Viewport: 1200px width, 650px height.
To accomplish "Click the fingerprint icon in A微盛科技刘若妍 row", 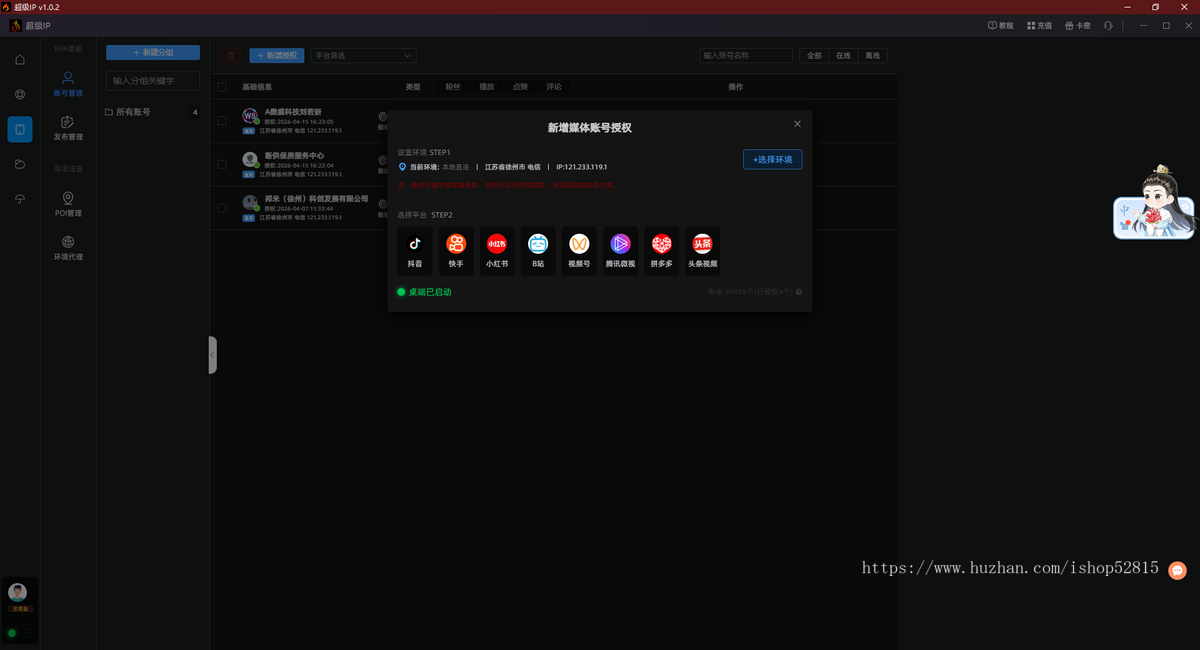I will click(383, 117).
